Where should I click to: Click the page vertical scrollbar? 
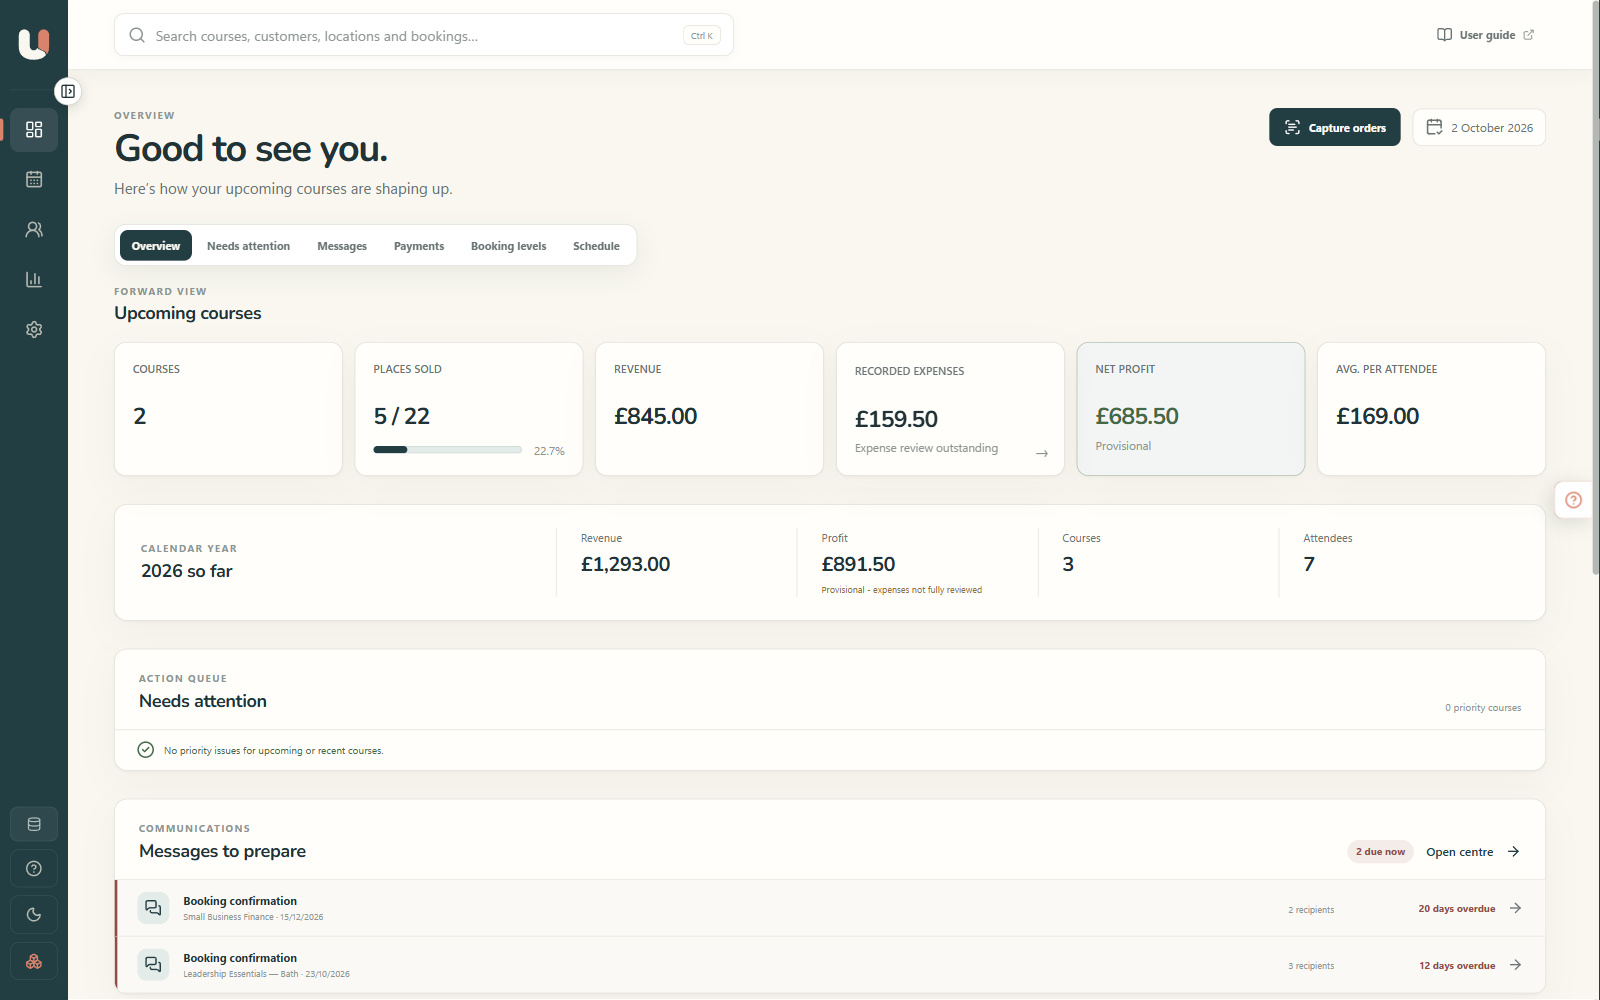point(1595,287)
